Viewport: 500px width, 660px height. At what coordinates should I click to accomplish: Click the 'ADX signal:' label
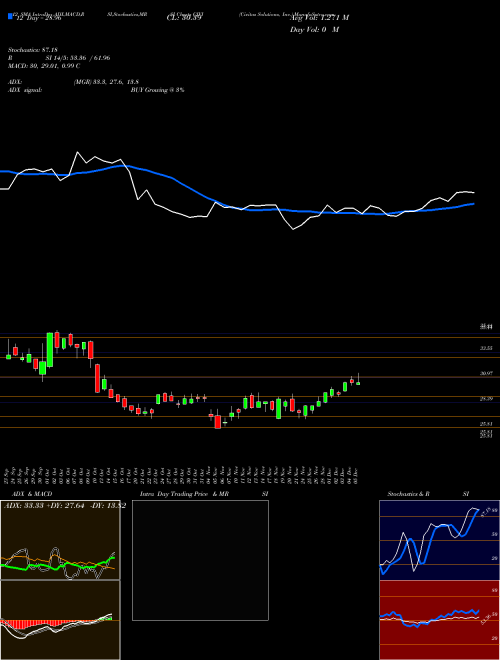(x=25, y=90)
